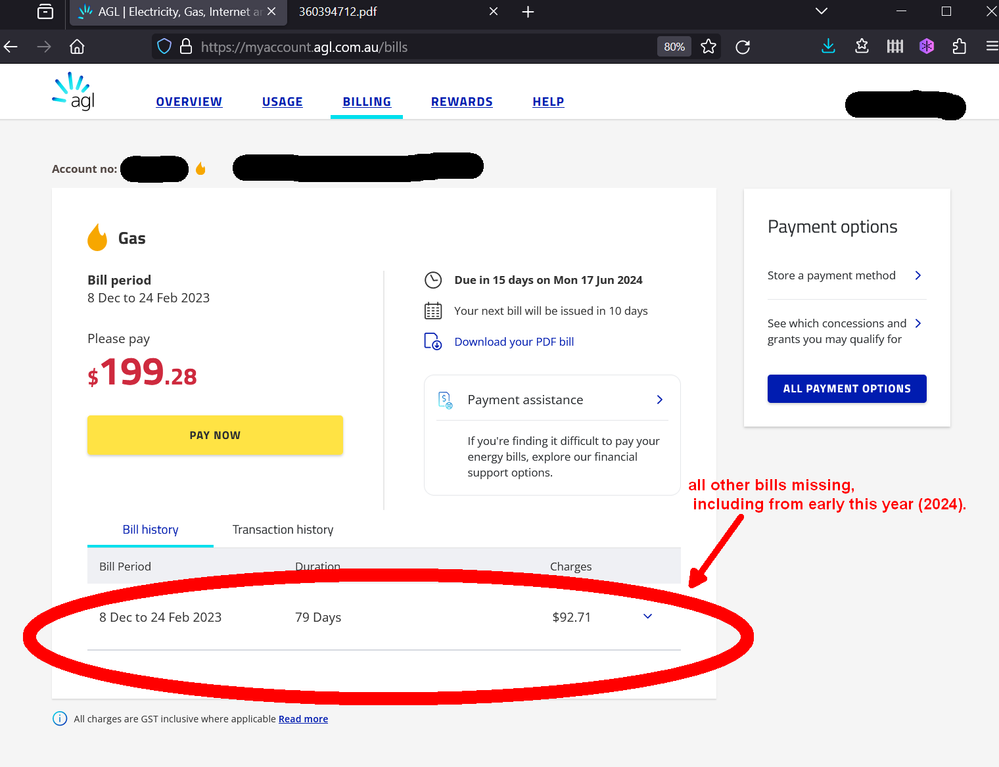
Task: Switch to Transaction history tab
Action: tap(283, 530)
